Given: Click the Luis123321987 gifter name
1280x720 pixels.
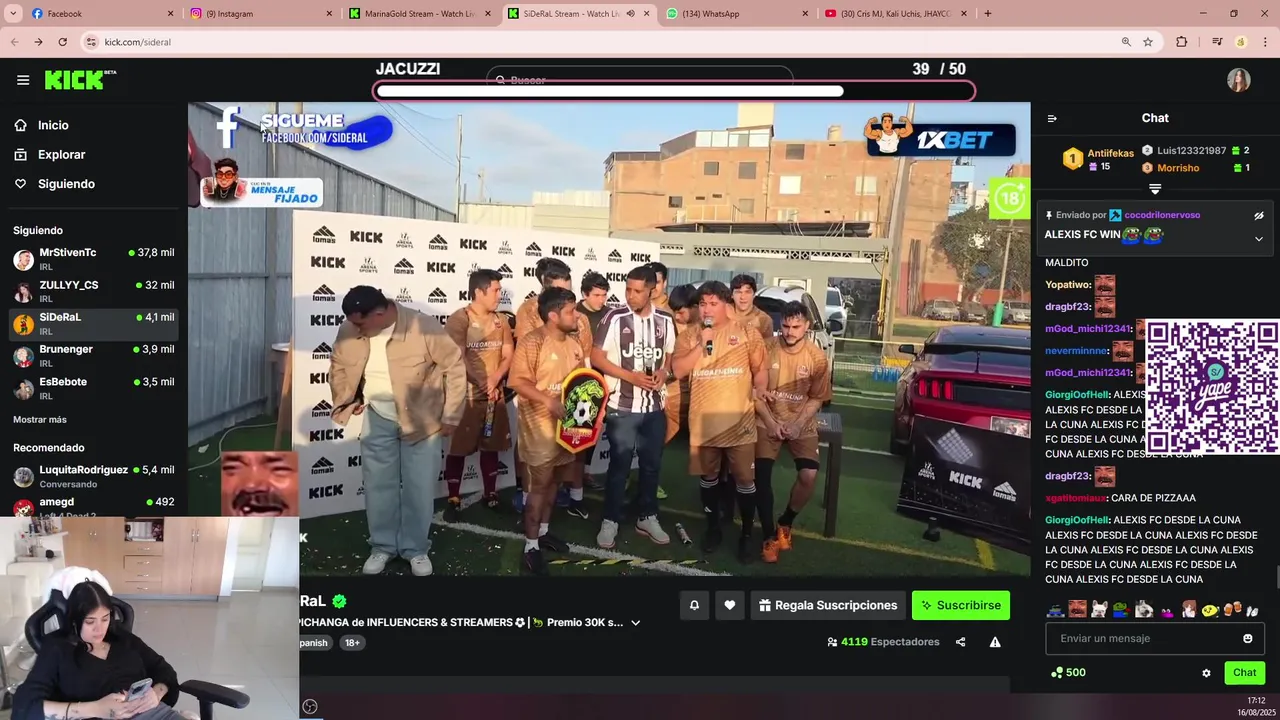Looking at the screenshot, I should click(1191, 150).
